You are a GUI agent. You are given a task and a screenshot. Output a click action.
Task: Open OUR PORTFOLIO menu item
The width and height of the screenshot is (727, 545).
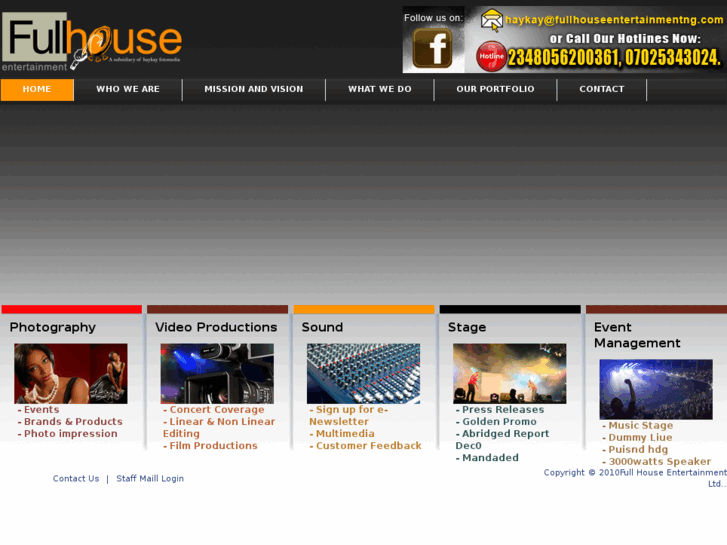pos(495,89)
